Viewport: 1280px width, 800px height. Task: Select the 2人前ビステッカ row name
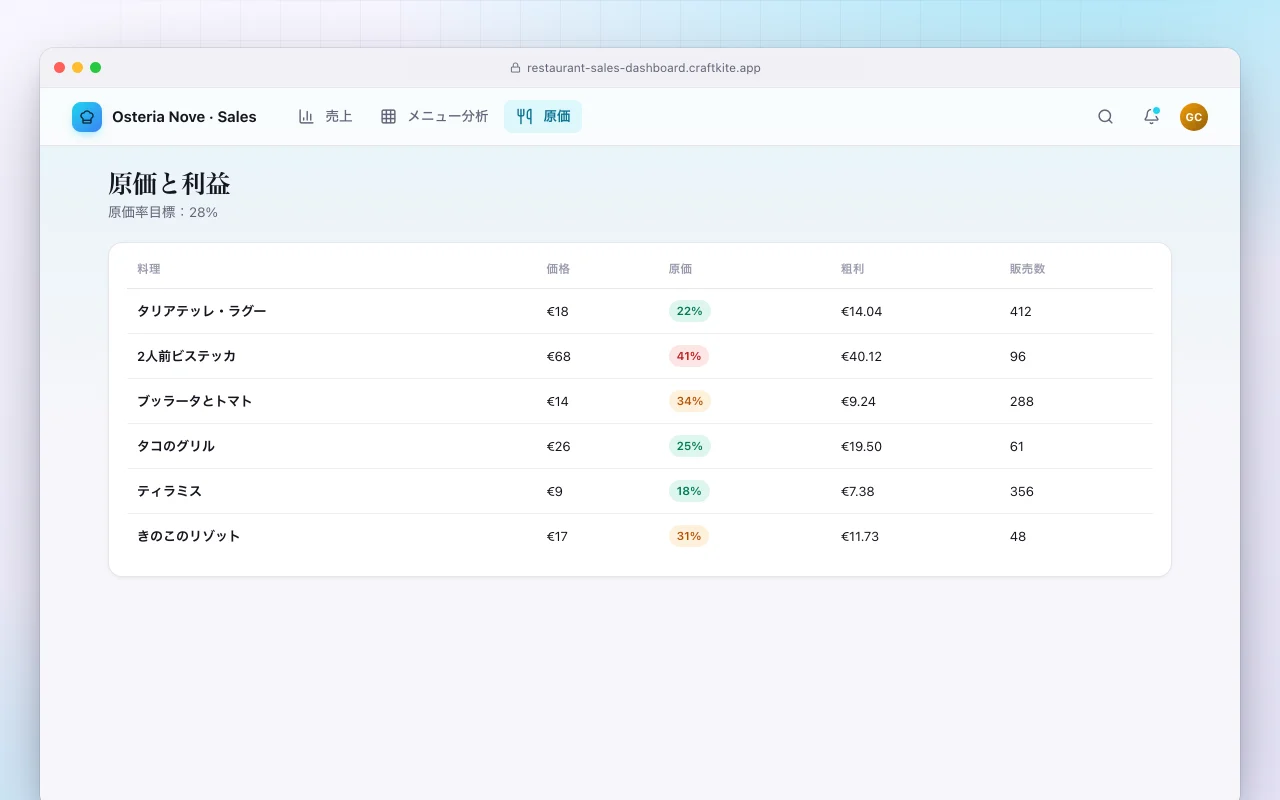pos(186,356)
